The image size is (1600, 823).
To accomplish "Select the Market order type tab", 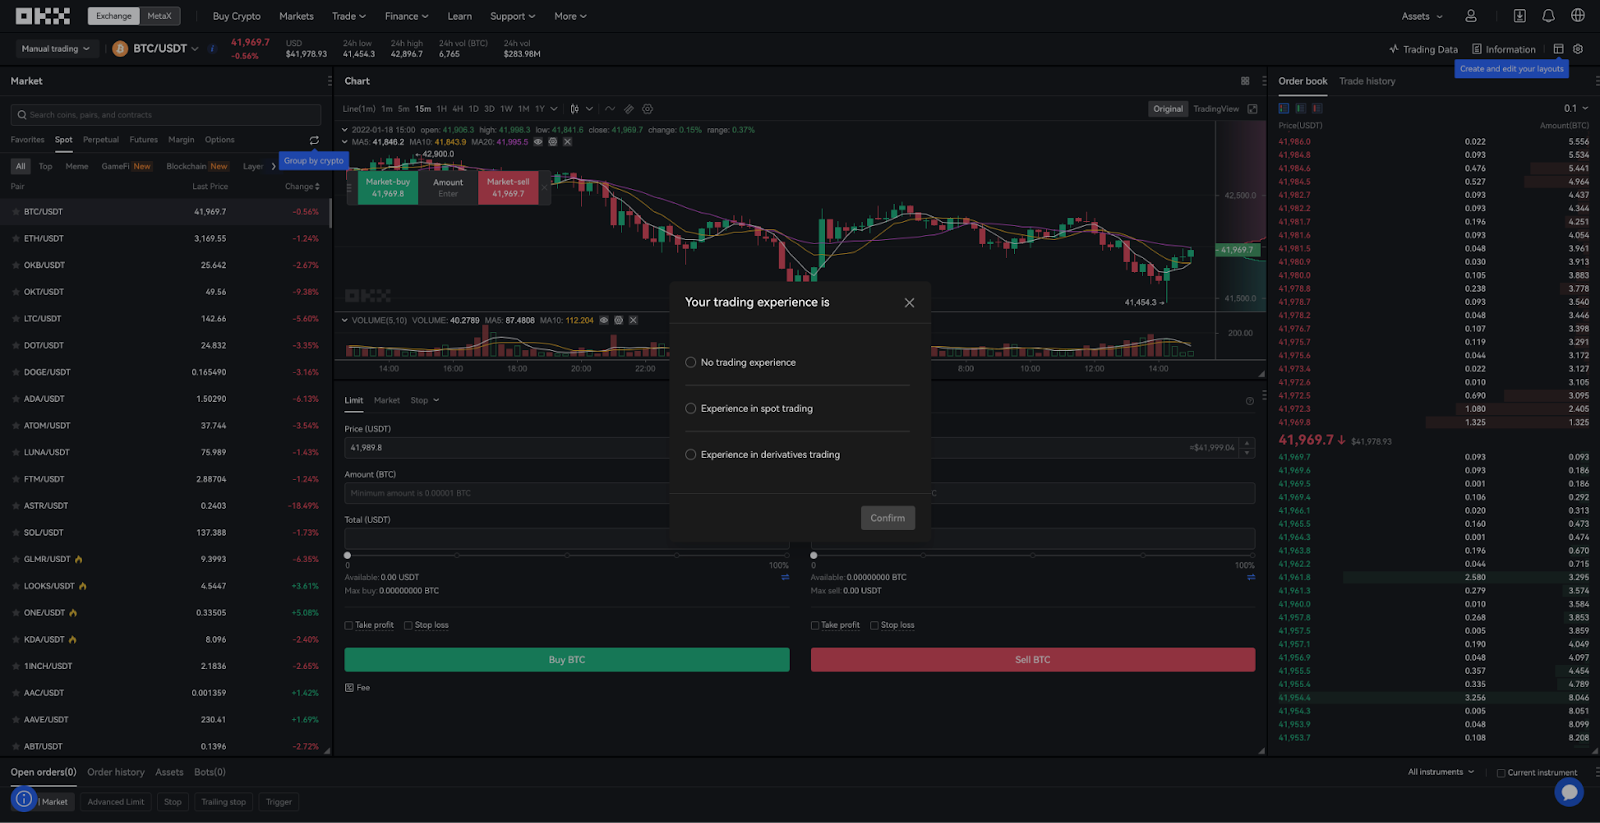I will tap(387, 401).
